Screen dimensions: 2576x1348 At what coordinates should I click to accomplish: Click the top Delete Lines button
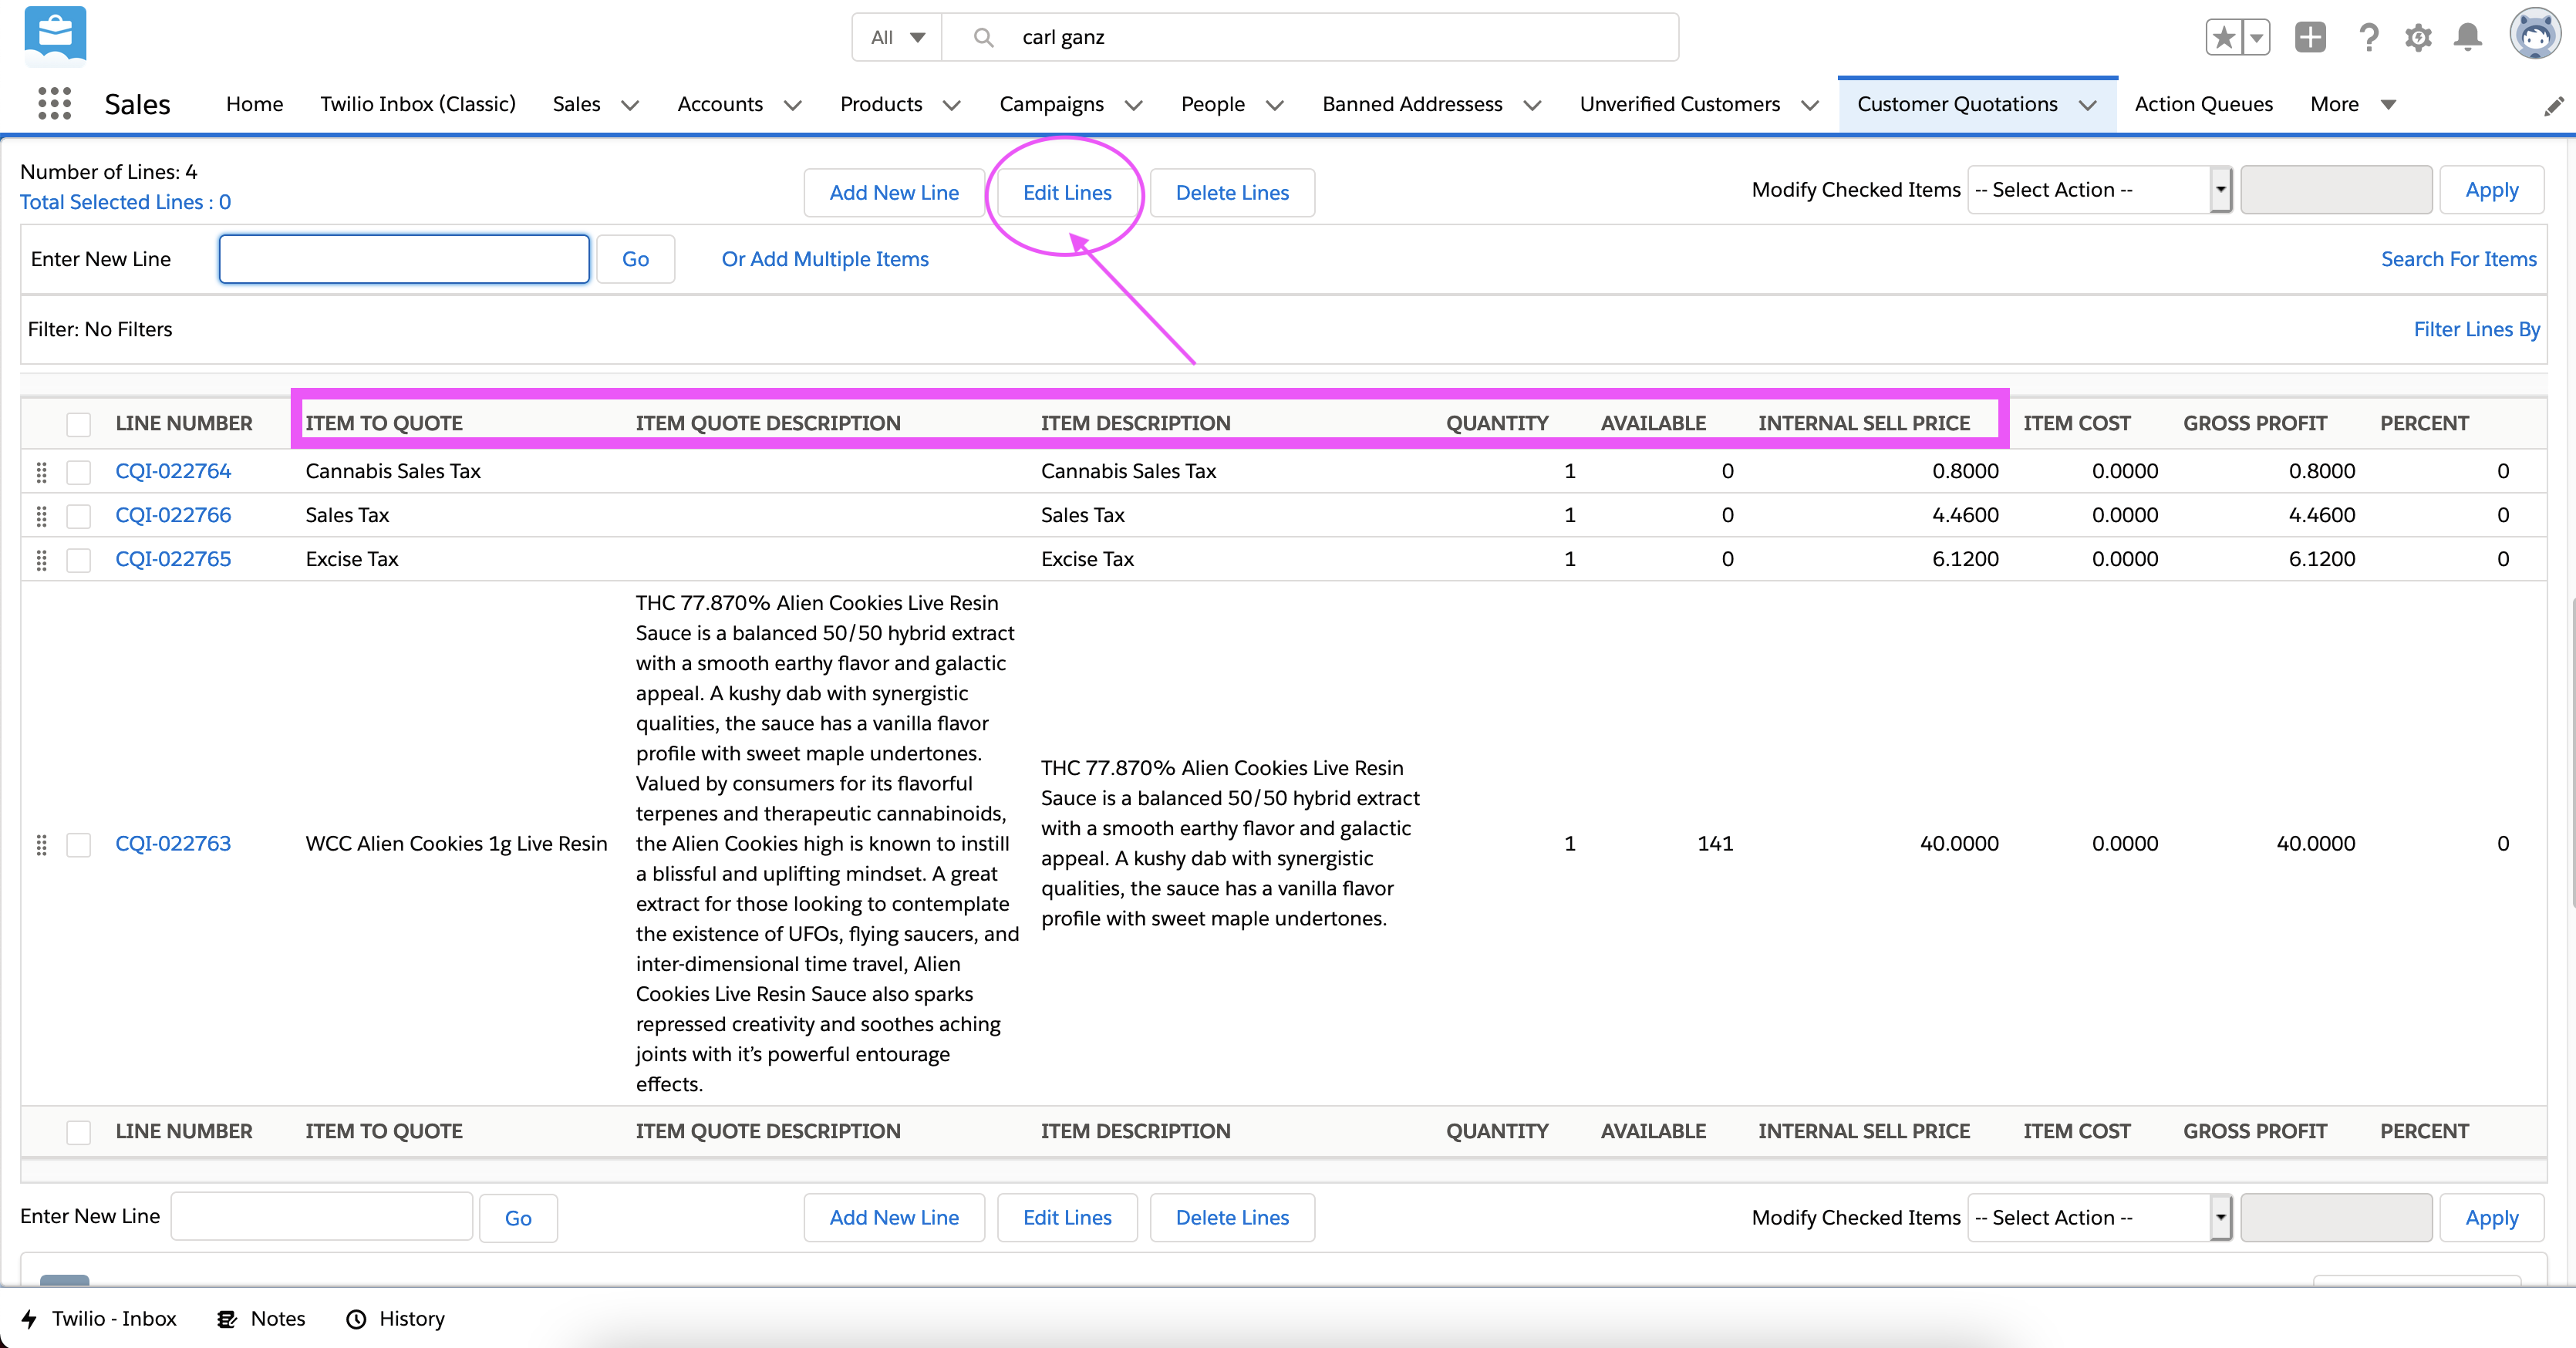[1232, 193]
